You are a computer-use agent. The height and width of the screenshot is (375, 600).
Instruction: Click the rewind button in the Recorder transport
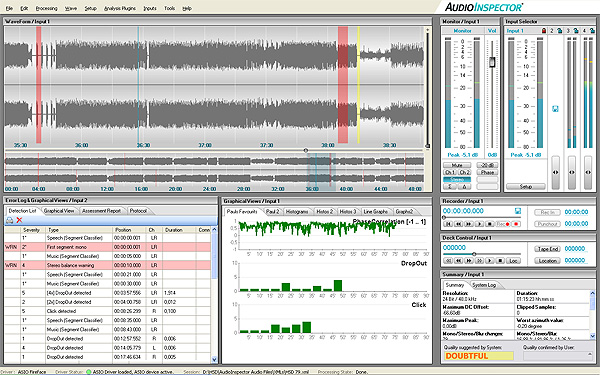pyautogui.click(x=458, y=224)
